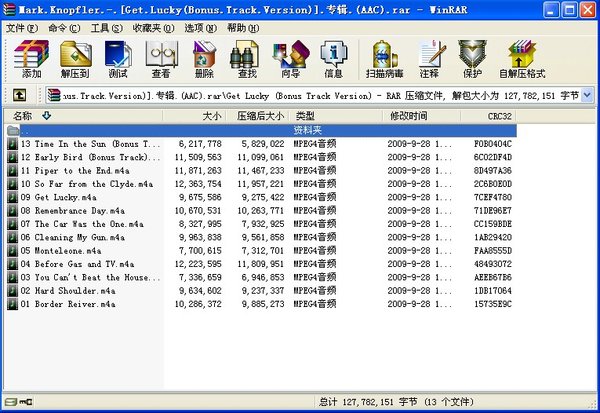The image size is (600, 413).
Task: Go up one folder level button
Action: click(x=20, y=95)
